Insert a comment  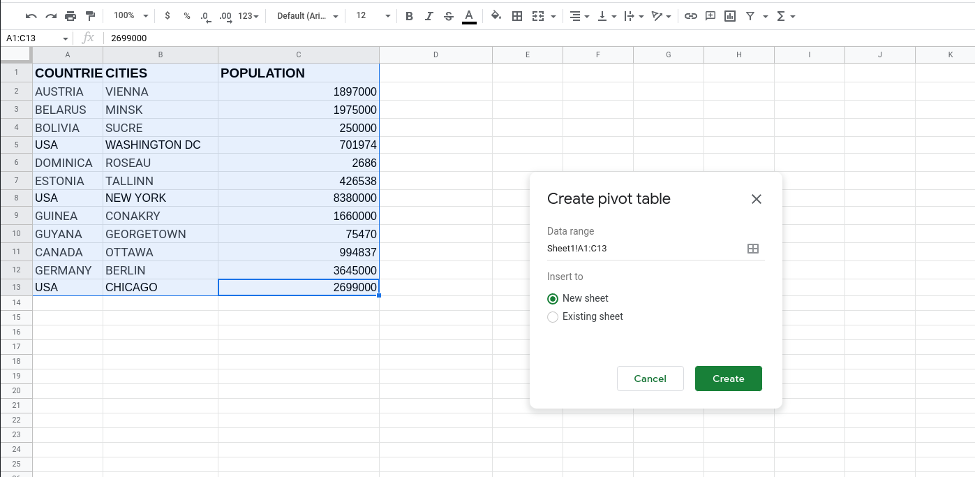[x=710, y=16]
